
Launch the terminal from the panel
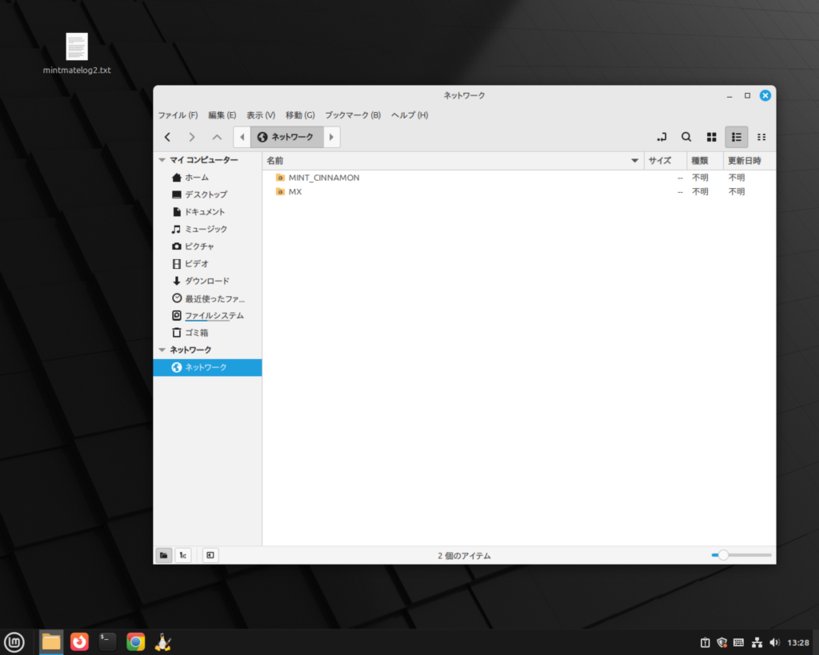point(107,642)
